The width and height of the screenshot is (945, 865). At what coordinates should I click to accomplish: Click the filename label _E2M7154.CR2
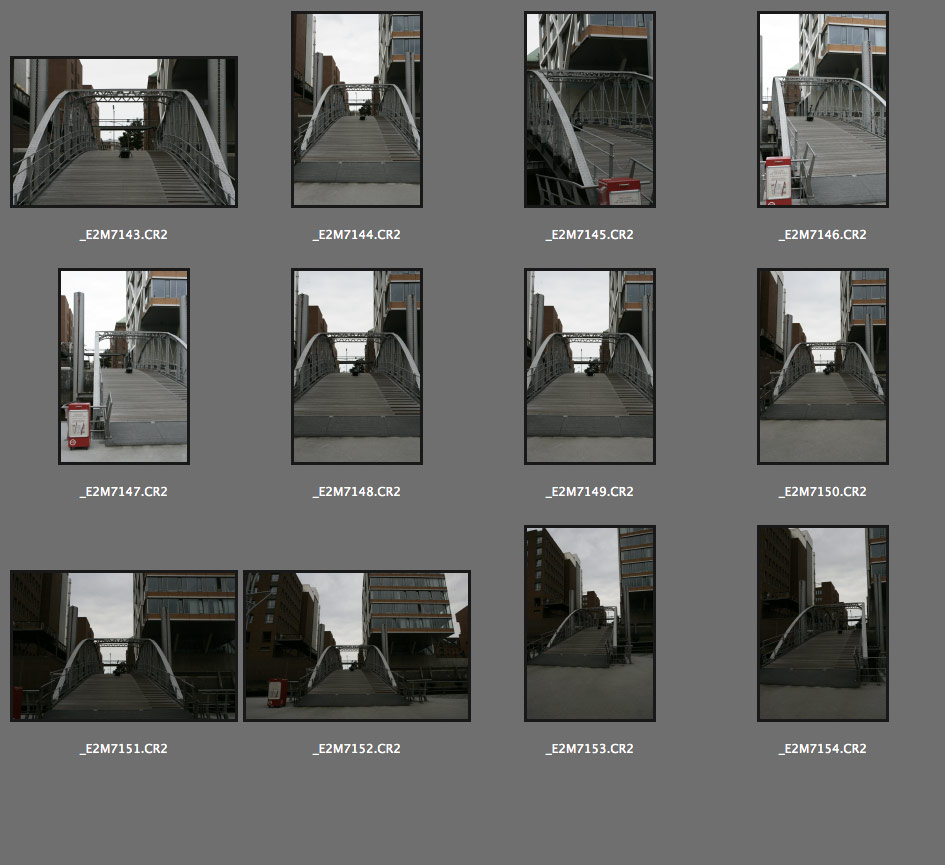(x=823, y=749)
